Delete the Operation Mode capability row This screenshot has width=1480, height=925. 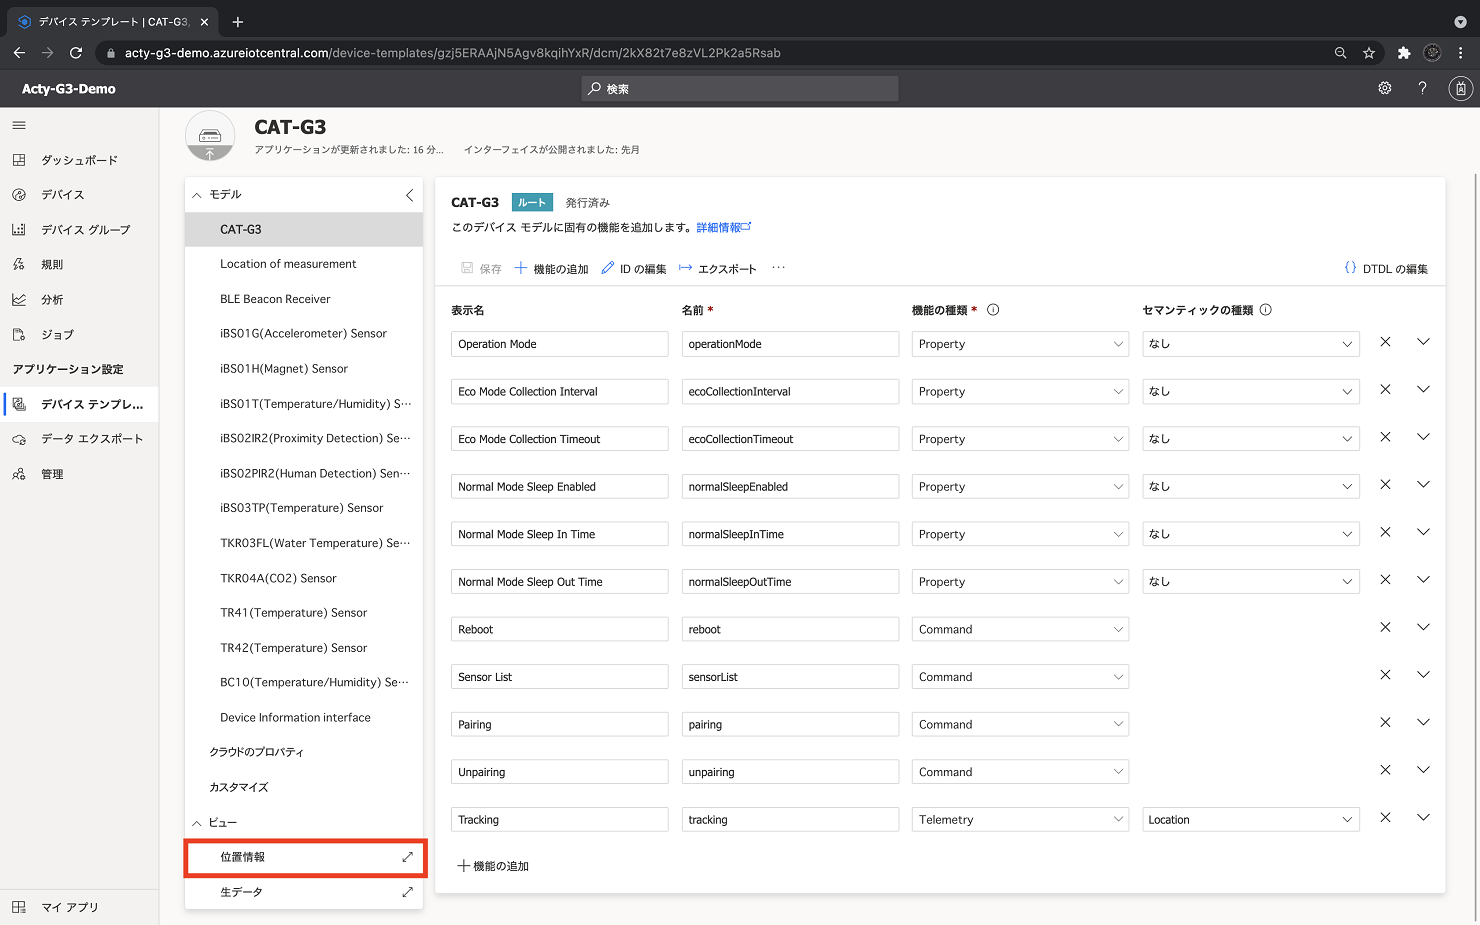tap(1385, 342)
